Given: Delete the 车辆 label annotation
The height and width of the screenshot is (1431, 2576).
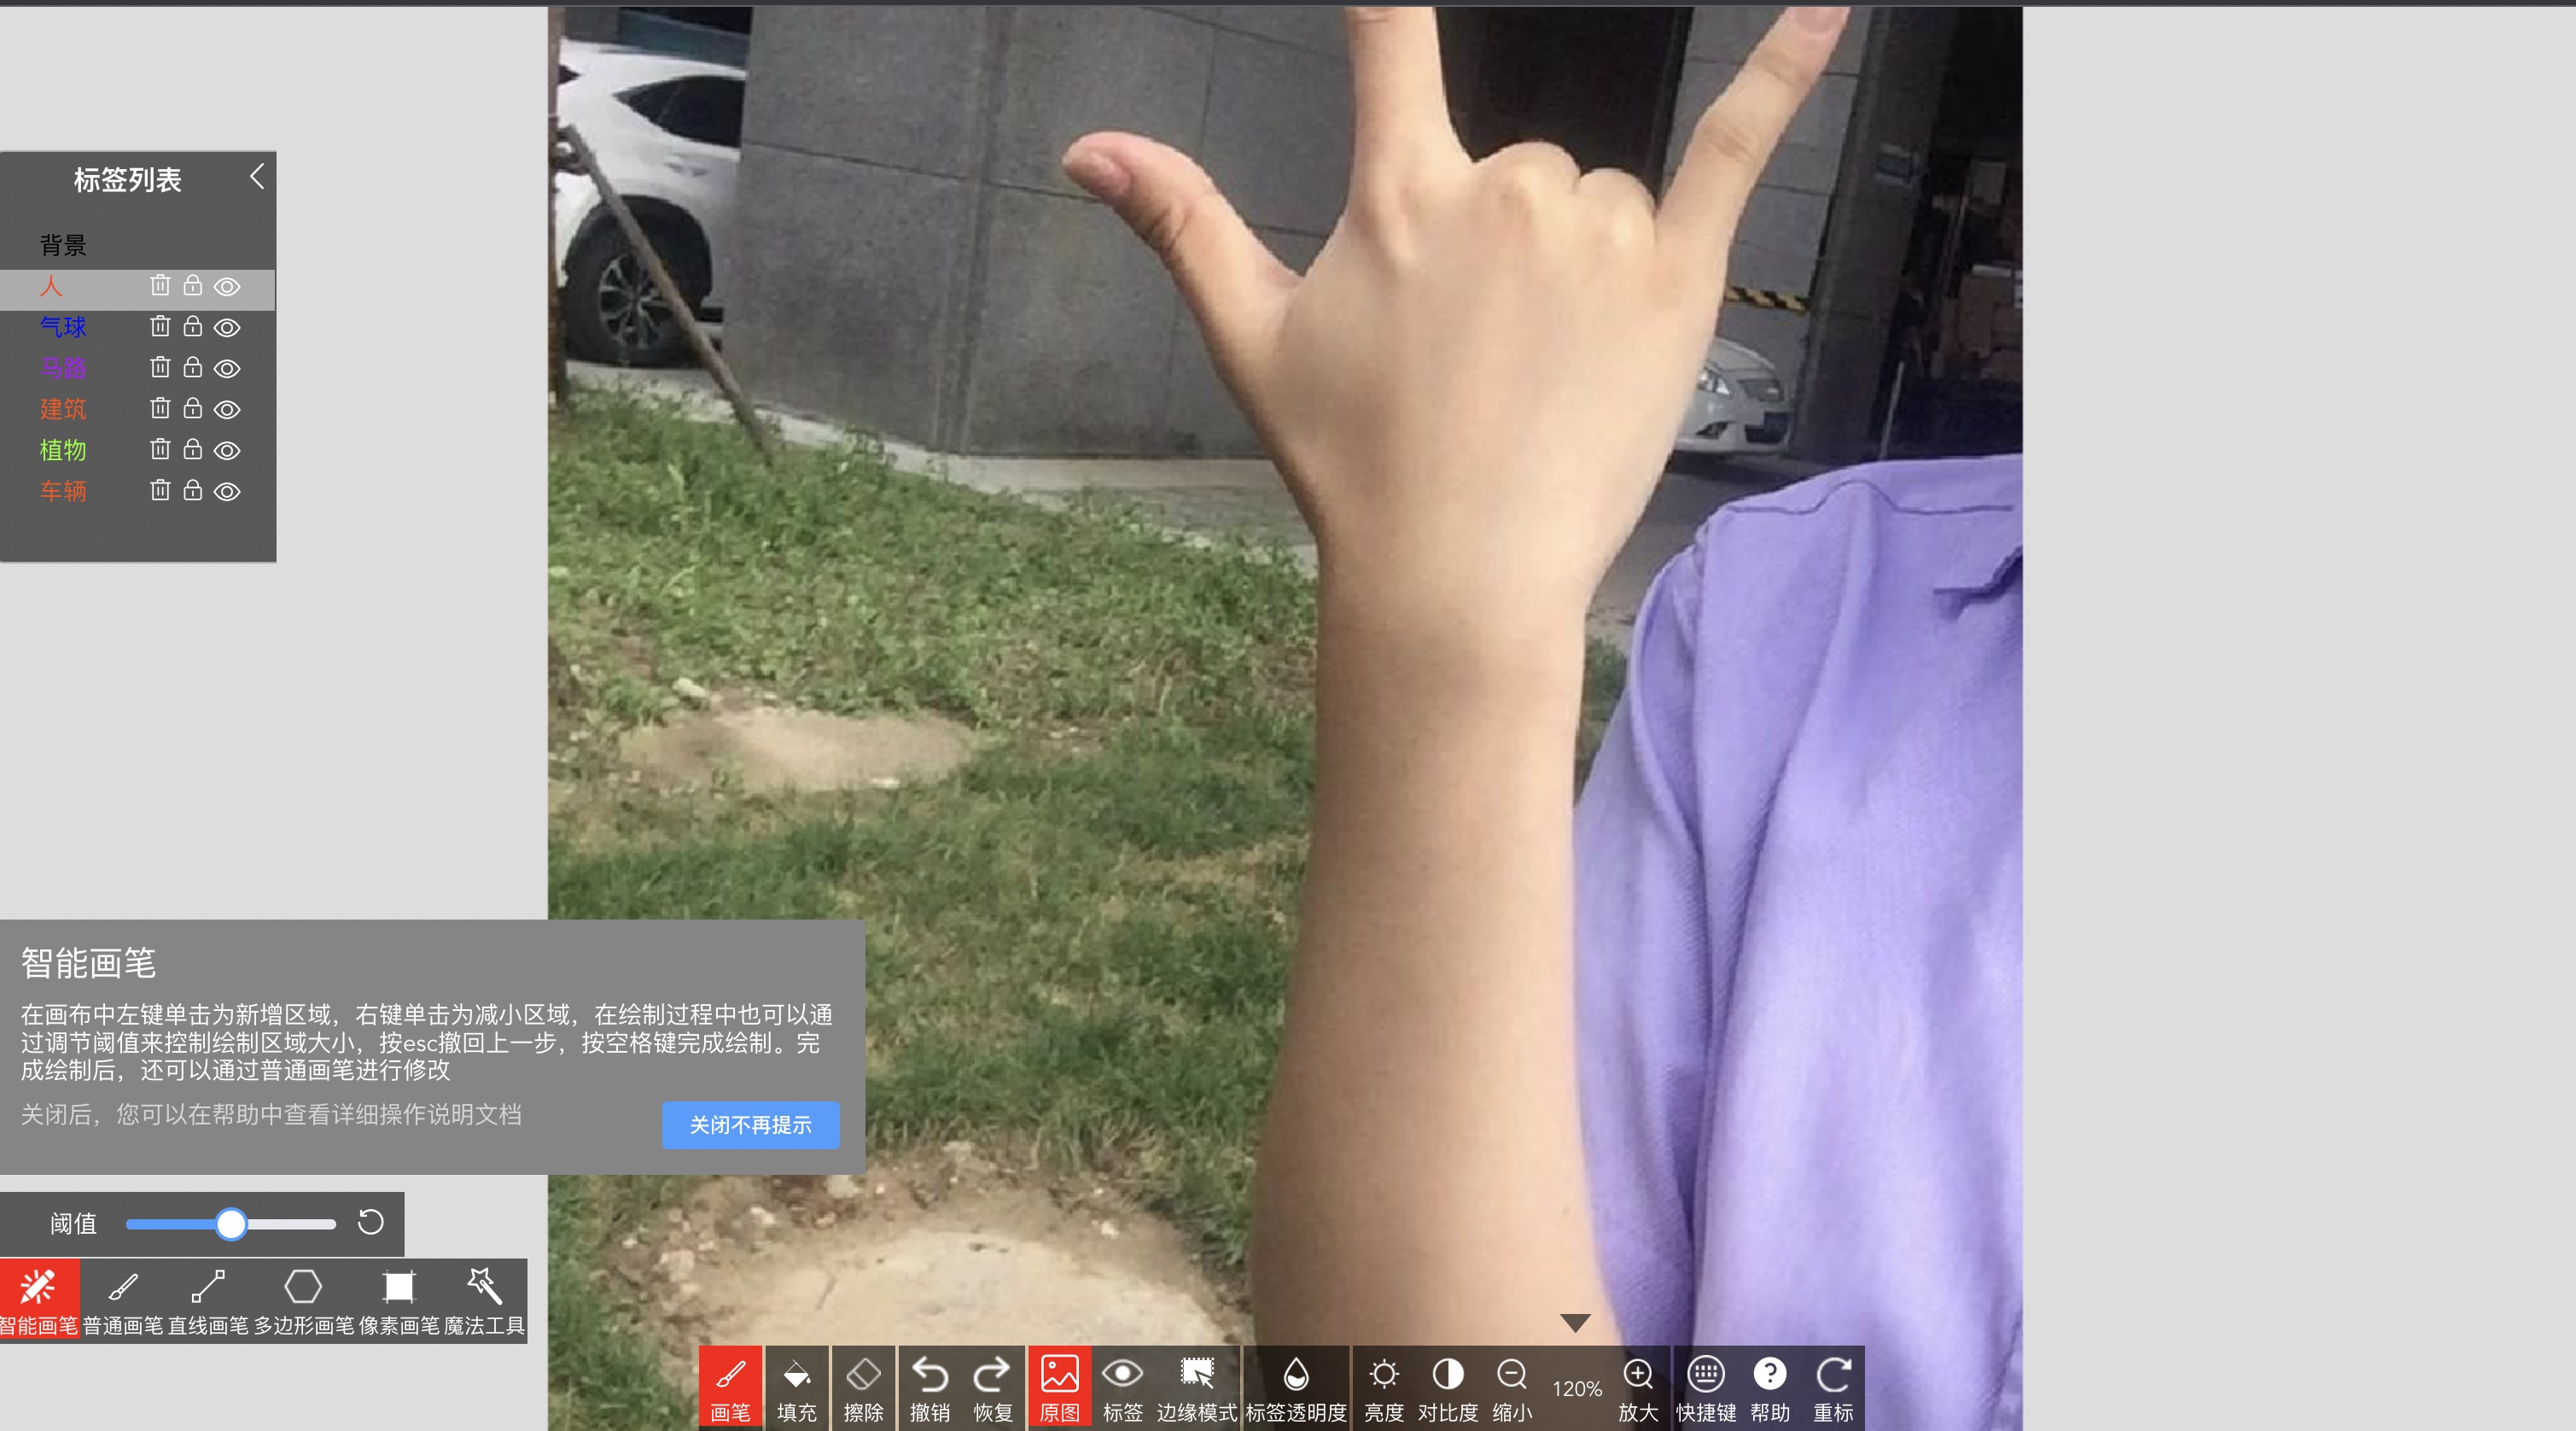Looking at the screenshot, I should tap(160, 490).
